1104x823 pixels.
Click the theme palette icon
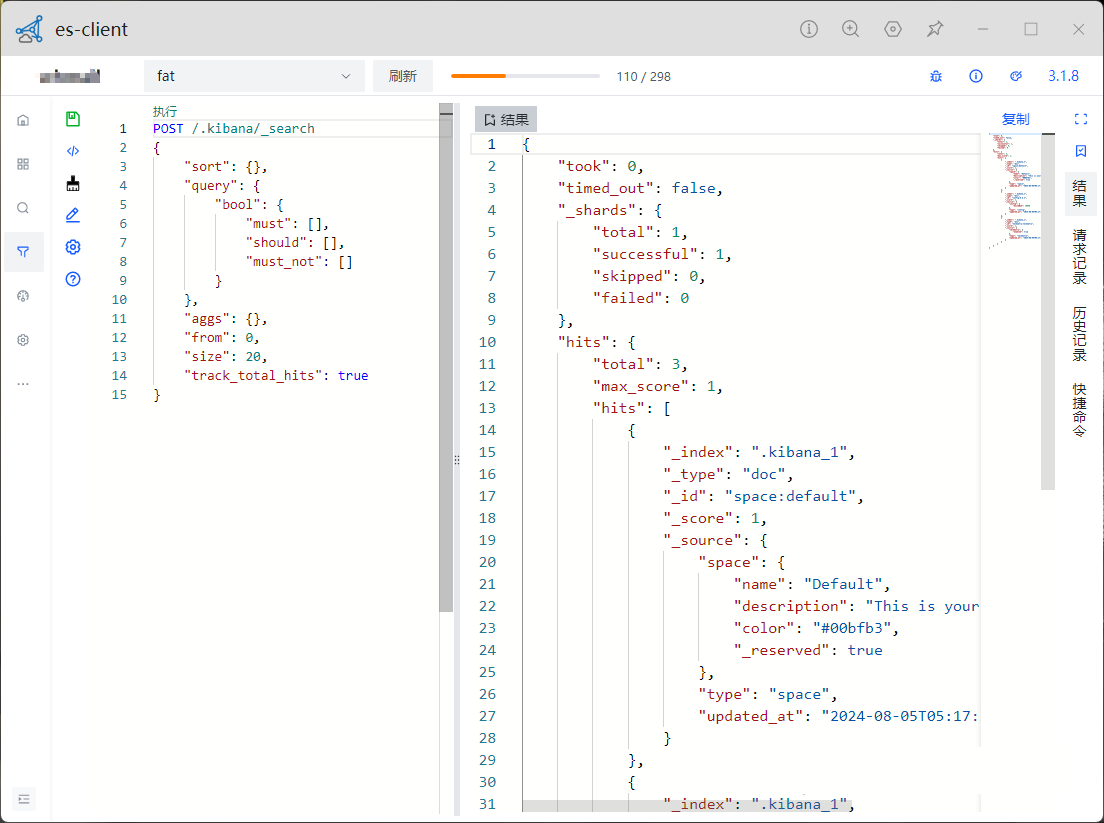pyautogui.click(x=1016, y=76)
